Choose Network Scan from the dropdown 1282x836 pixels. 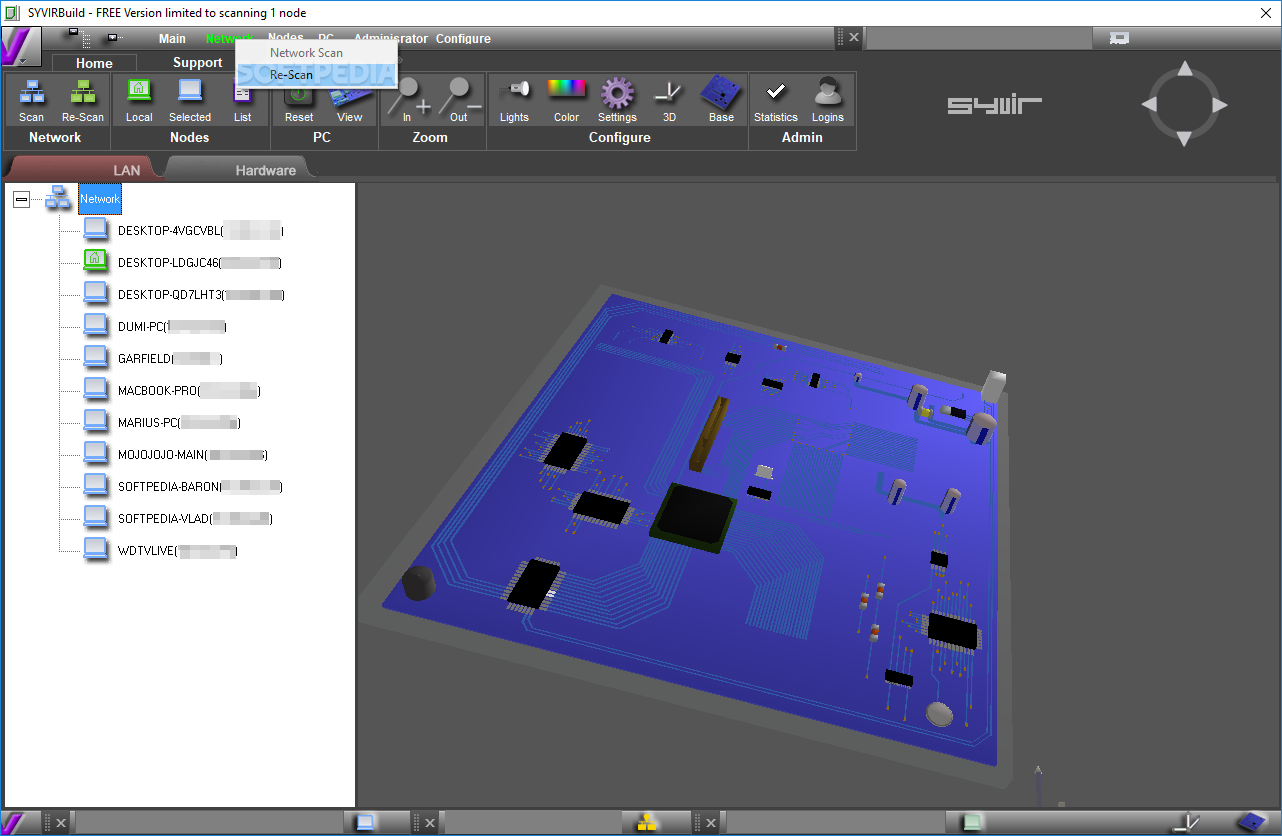[x=306, y=53]
